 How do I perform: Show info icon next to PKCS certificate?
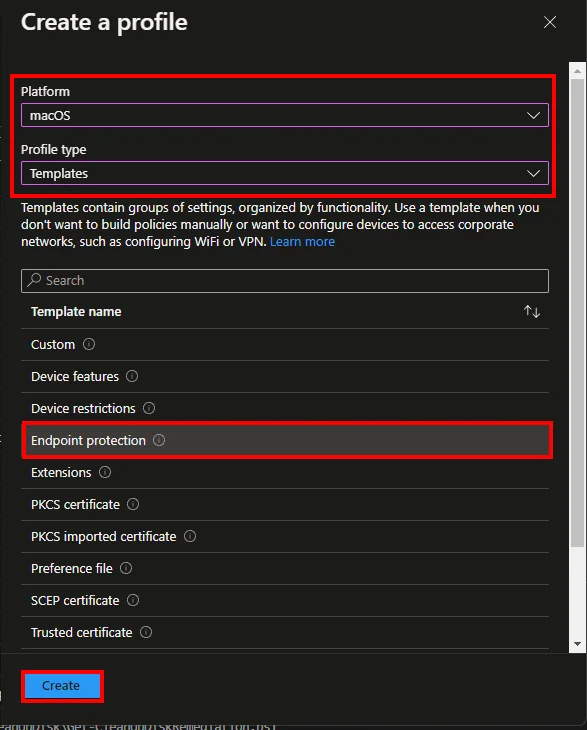point(133,504)
